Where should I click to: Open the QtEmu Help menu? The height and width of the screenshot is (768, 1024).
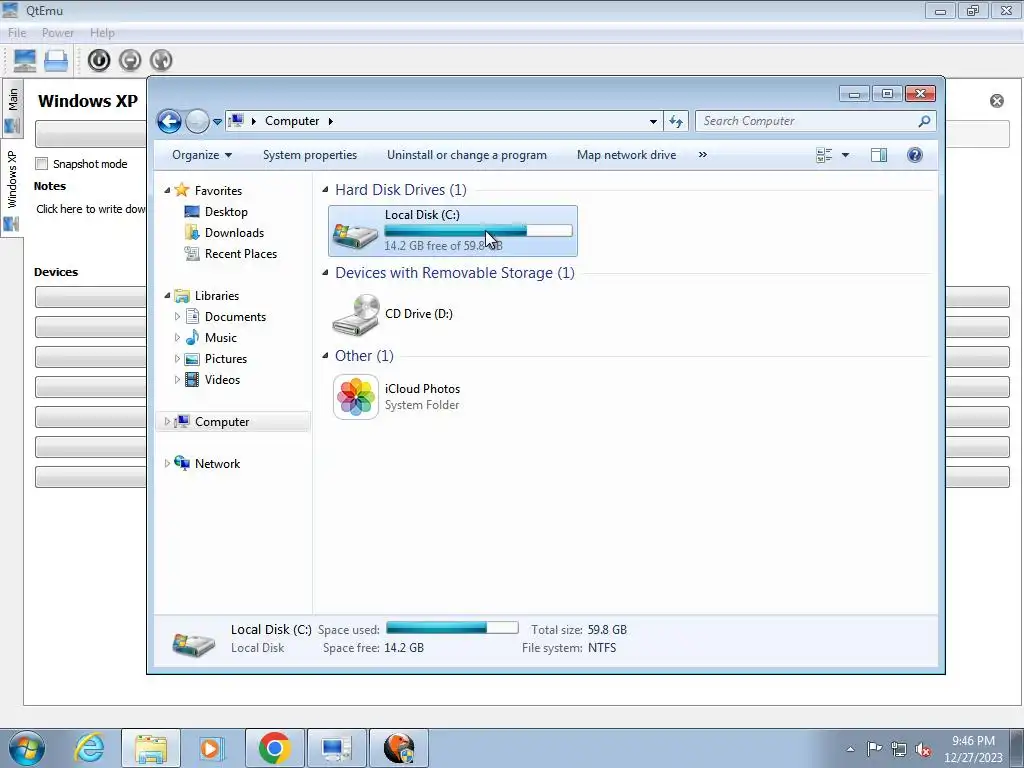pos(102,33)
